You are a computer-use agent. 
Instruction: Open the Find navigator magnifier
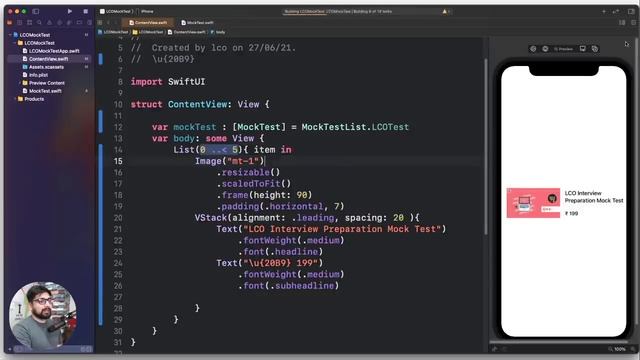tap(39, 22)
